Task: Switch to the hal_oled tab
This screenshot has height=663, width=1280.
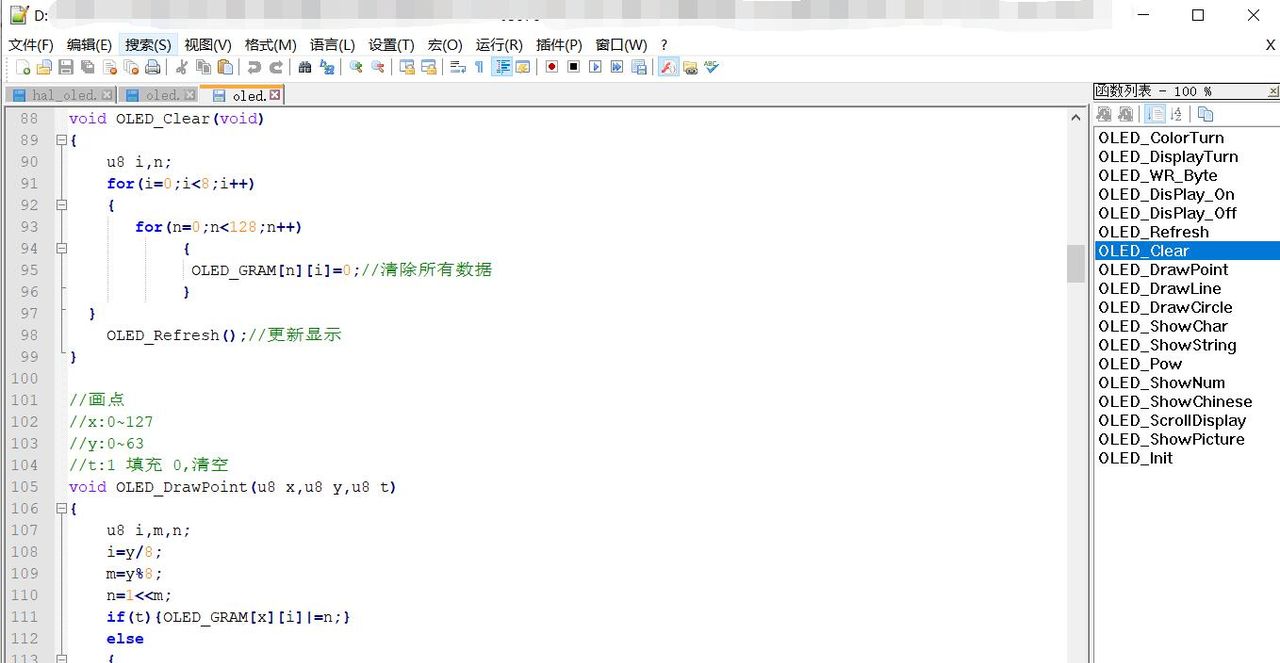Action: tap(60, 95)
